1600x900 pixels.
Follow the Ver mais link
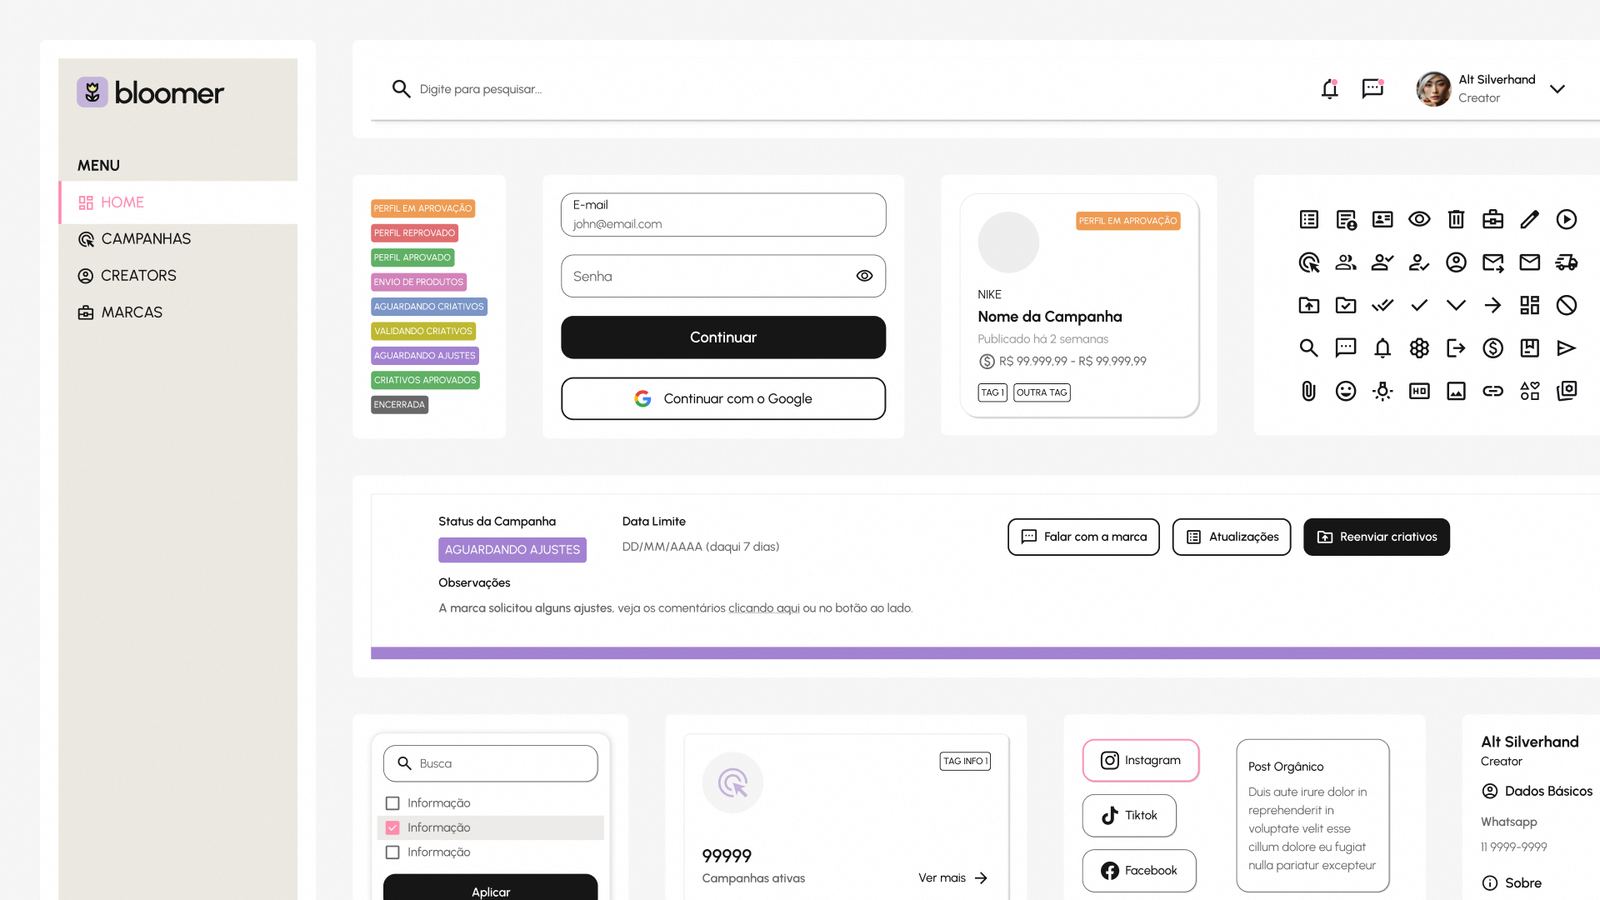pyautogui.click(x=953, y=878)
